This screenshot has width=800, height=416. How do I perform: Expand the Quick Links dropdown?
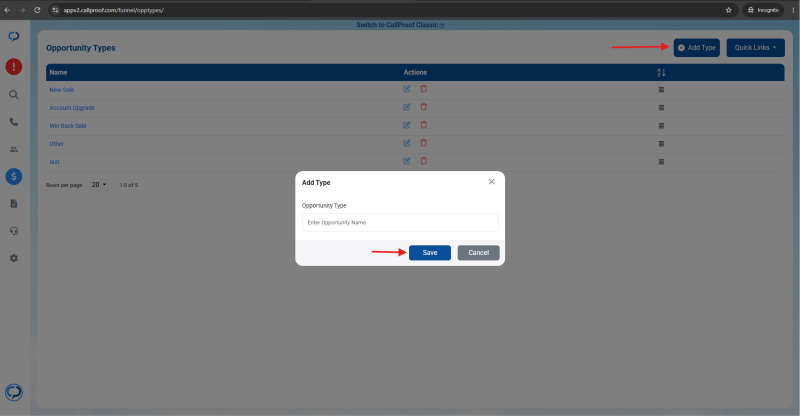(x=755, y=47)
